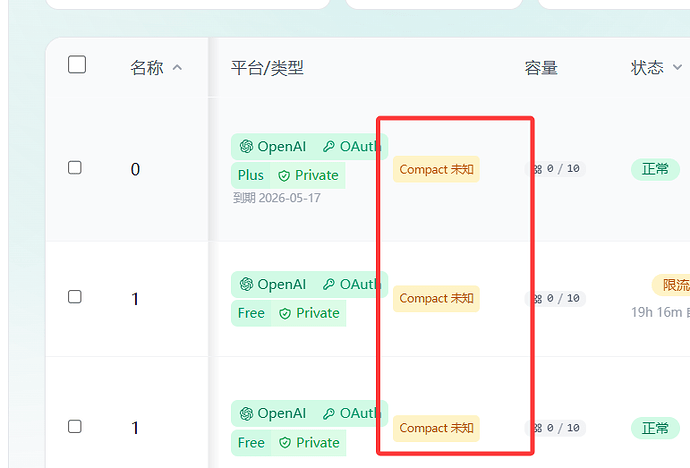
Task: Tick the select-all checkbox in the table header
Action: coord(77,65)
